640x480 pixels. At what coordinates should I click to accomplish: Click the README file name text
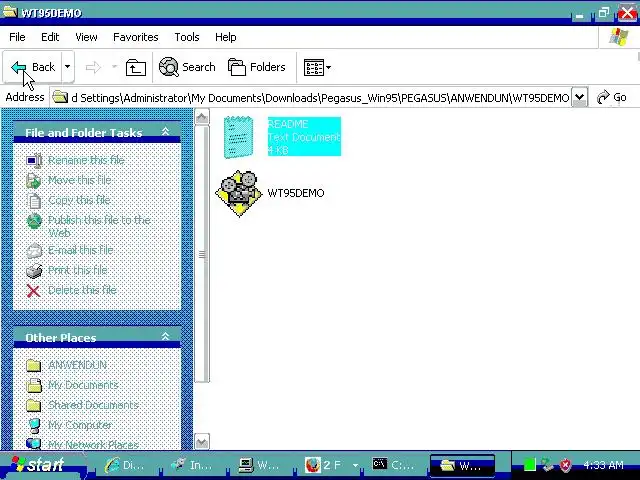pos(288,124)
